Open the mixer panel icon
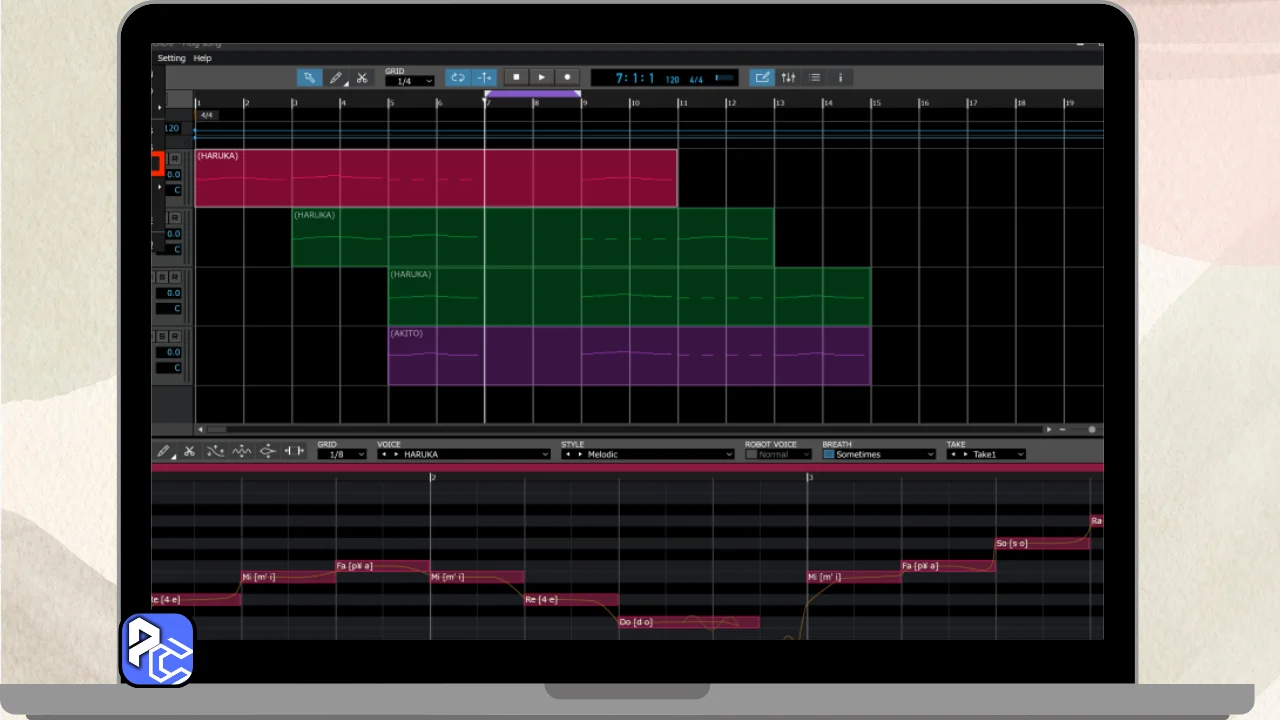 coord(789,78)
